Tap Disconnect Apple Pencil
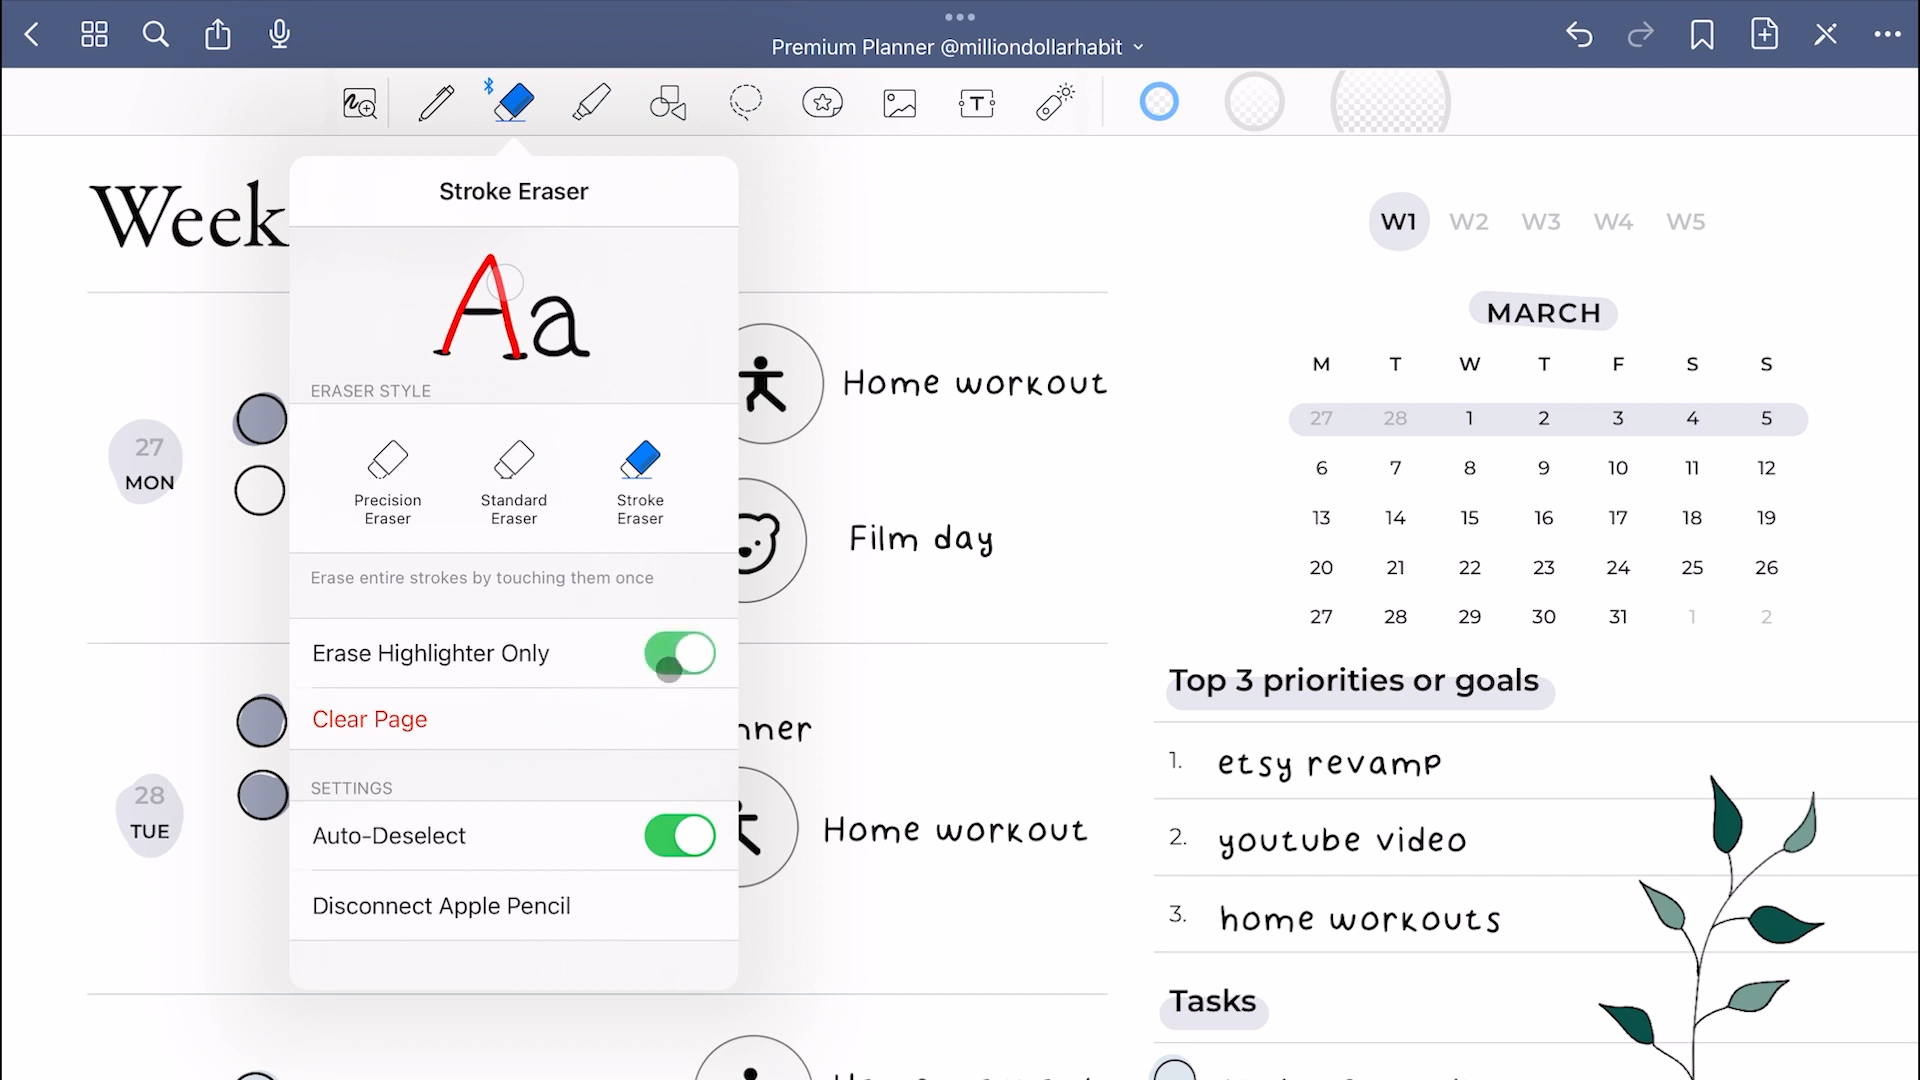Screen dimensions: 1920x1080 [441, 906]
